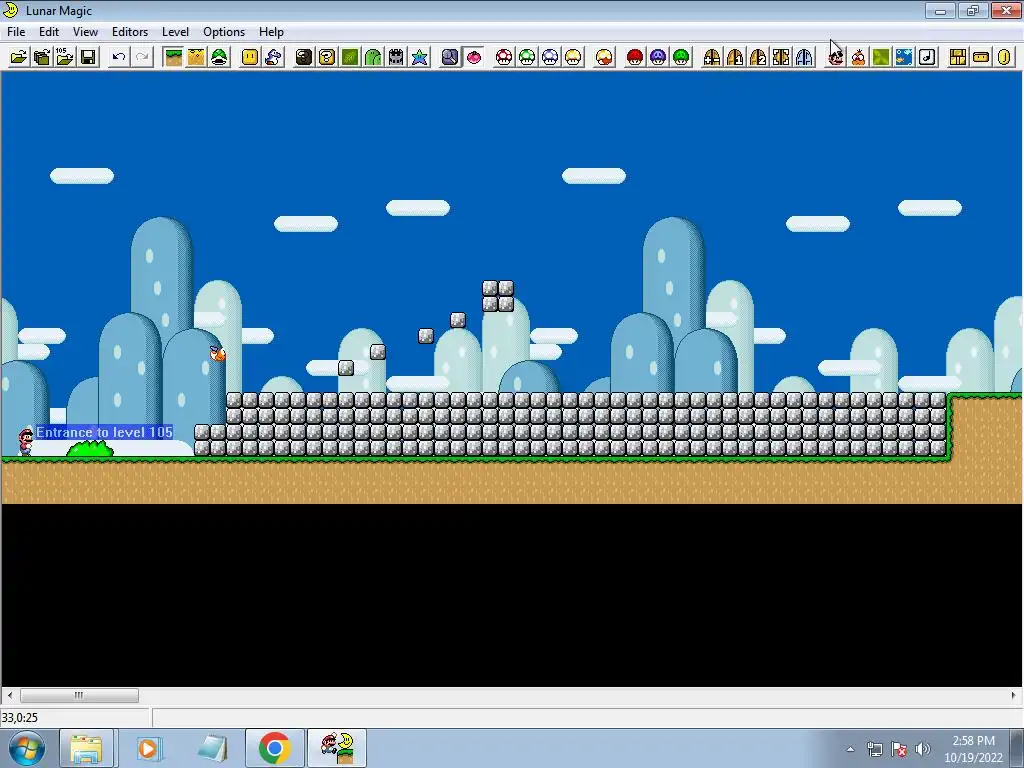Click the orange poison mushroom icon
1024x768 pixels.
[x=605, y=57]
